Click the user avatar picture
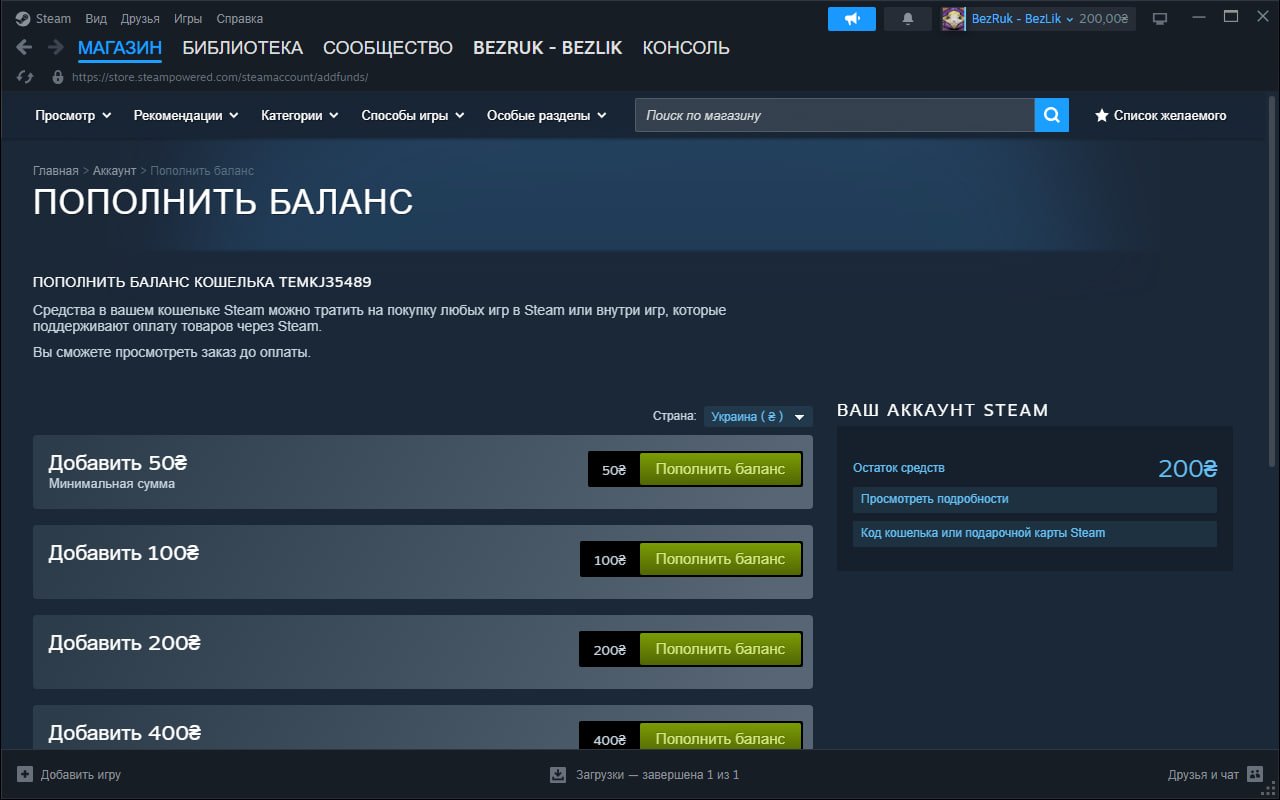 [954, 19]
